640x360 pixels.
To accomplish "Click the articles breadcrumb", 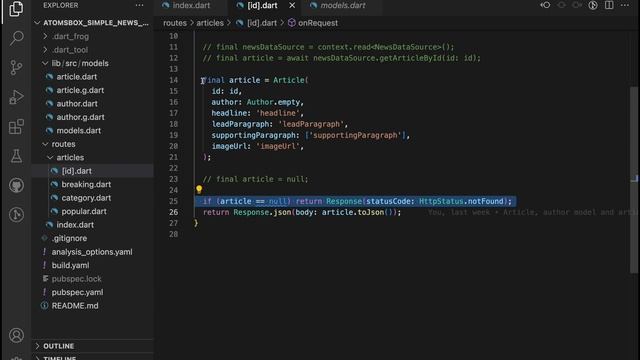I will pyautogui.click(x=210, y=23).
